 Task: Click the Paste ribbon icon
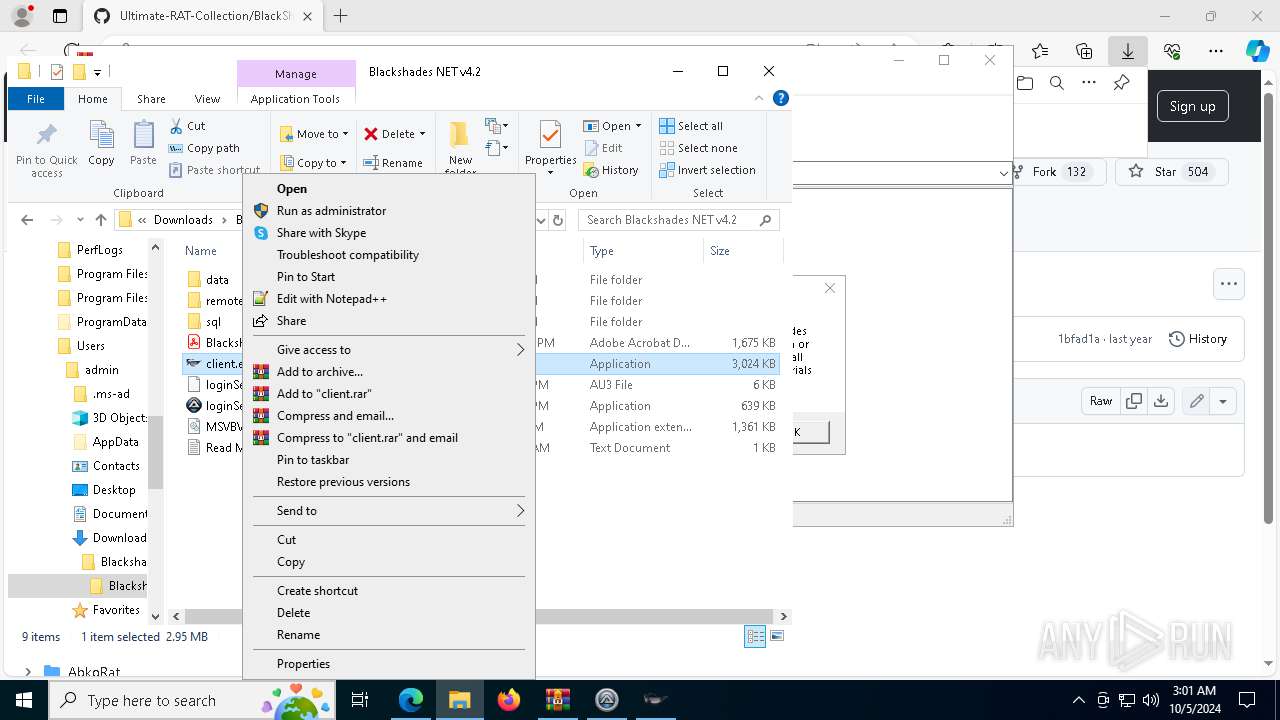(x=143, y=143)
